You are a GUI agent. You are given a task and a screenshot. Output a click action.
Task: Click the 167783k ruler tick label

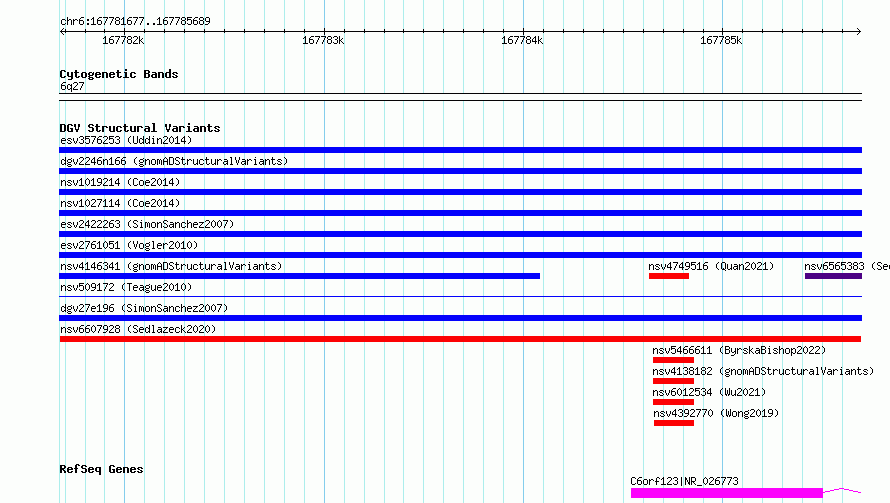pyautogui.click(x=323, y=41)
